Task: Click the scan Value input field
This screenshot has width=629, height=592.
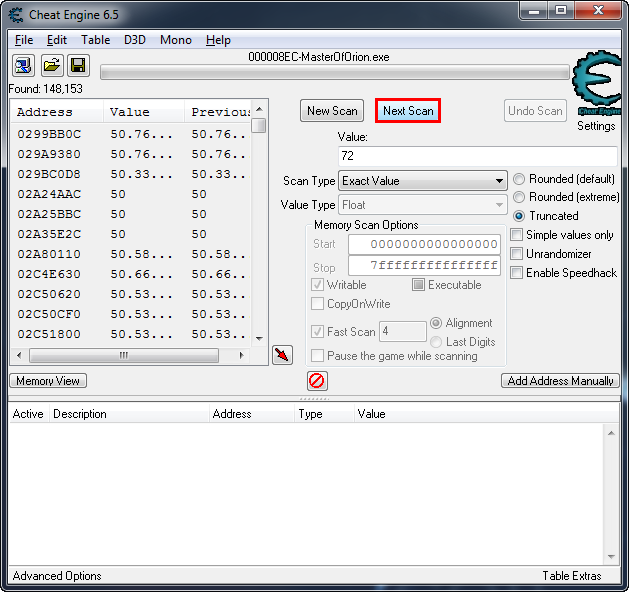Action: tap(478, 156)
